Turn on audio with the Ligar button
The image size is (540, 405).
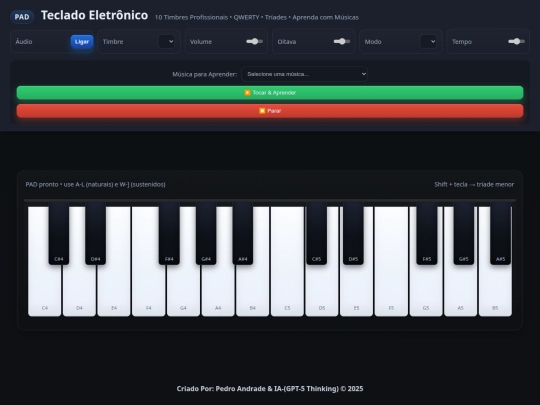tap(82, 42)
